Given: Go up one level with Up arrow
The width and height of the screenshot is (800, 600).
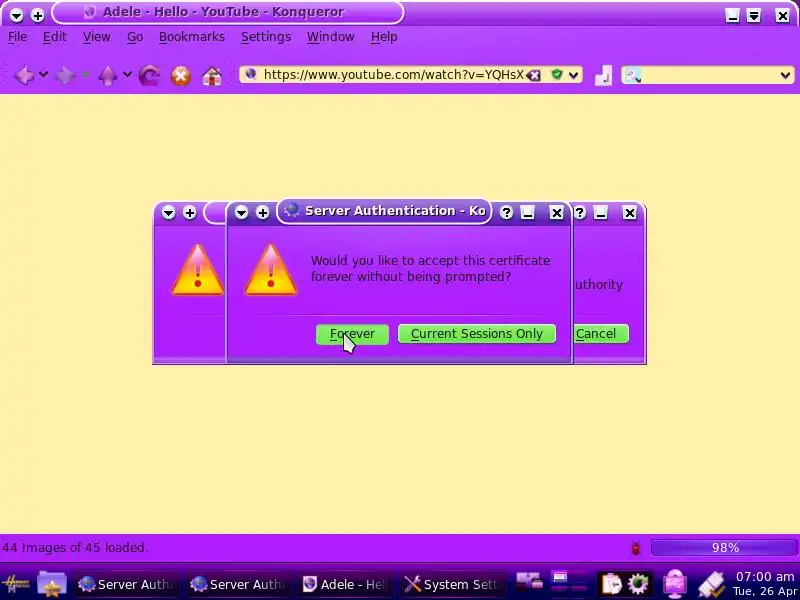Looking at the screenshot, I should pos(108,76).
